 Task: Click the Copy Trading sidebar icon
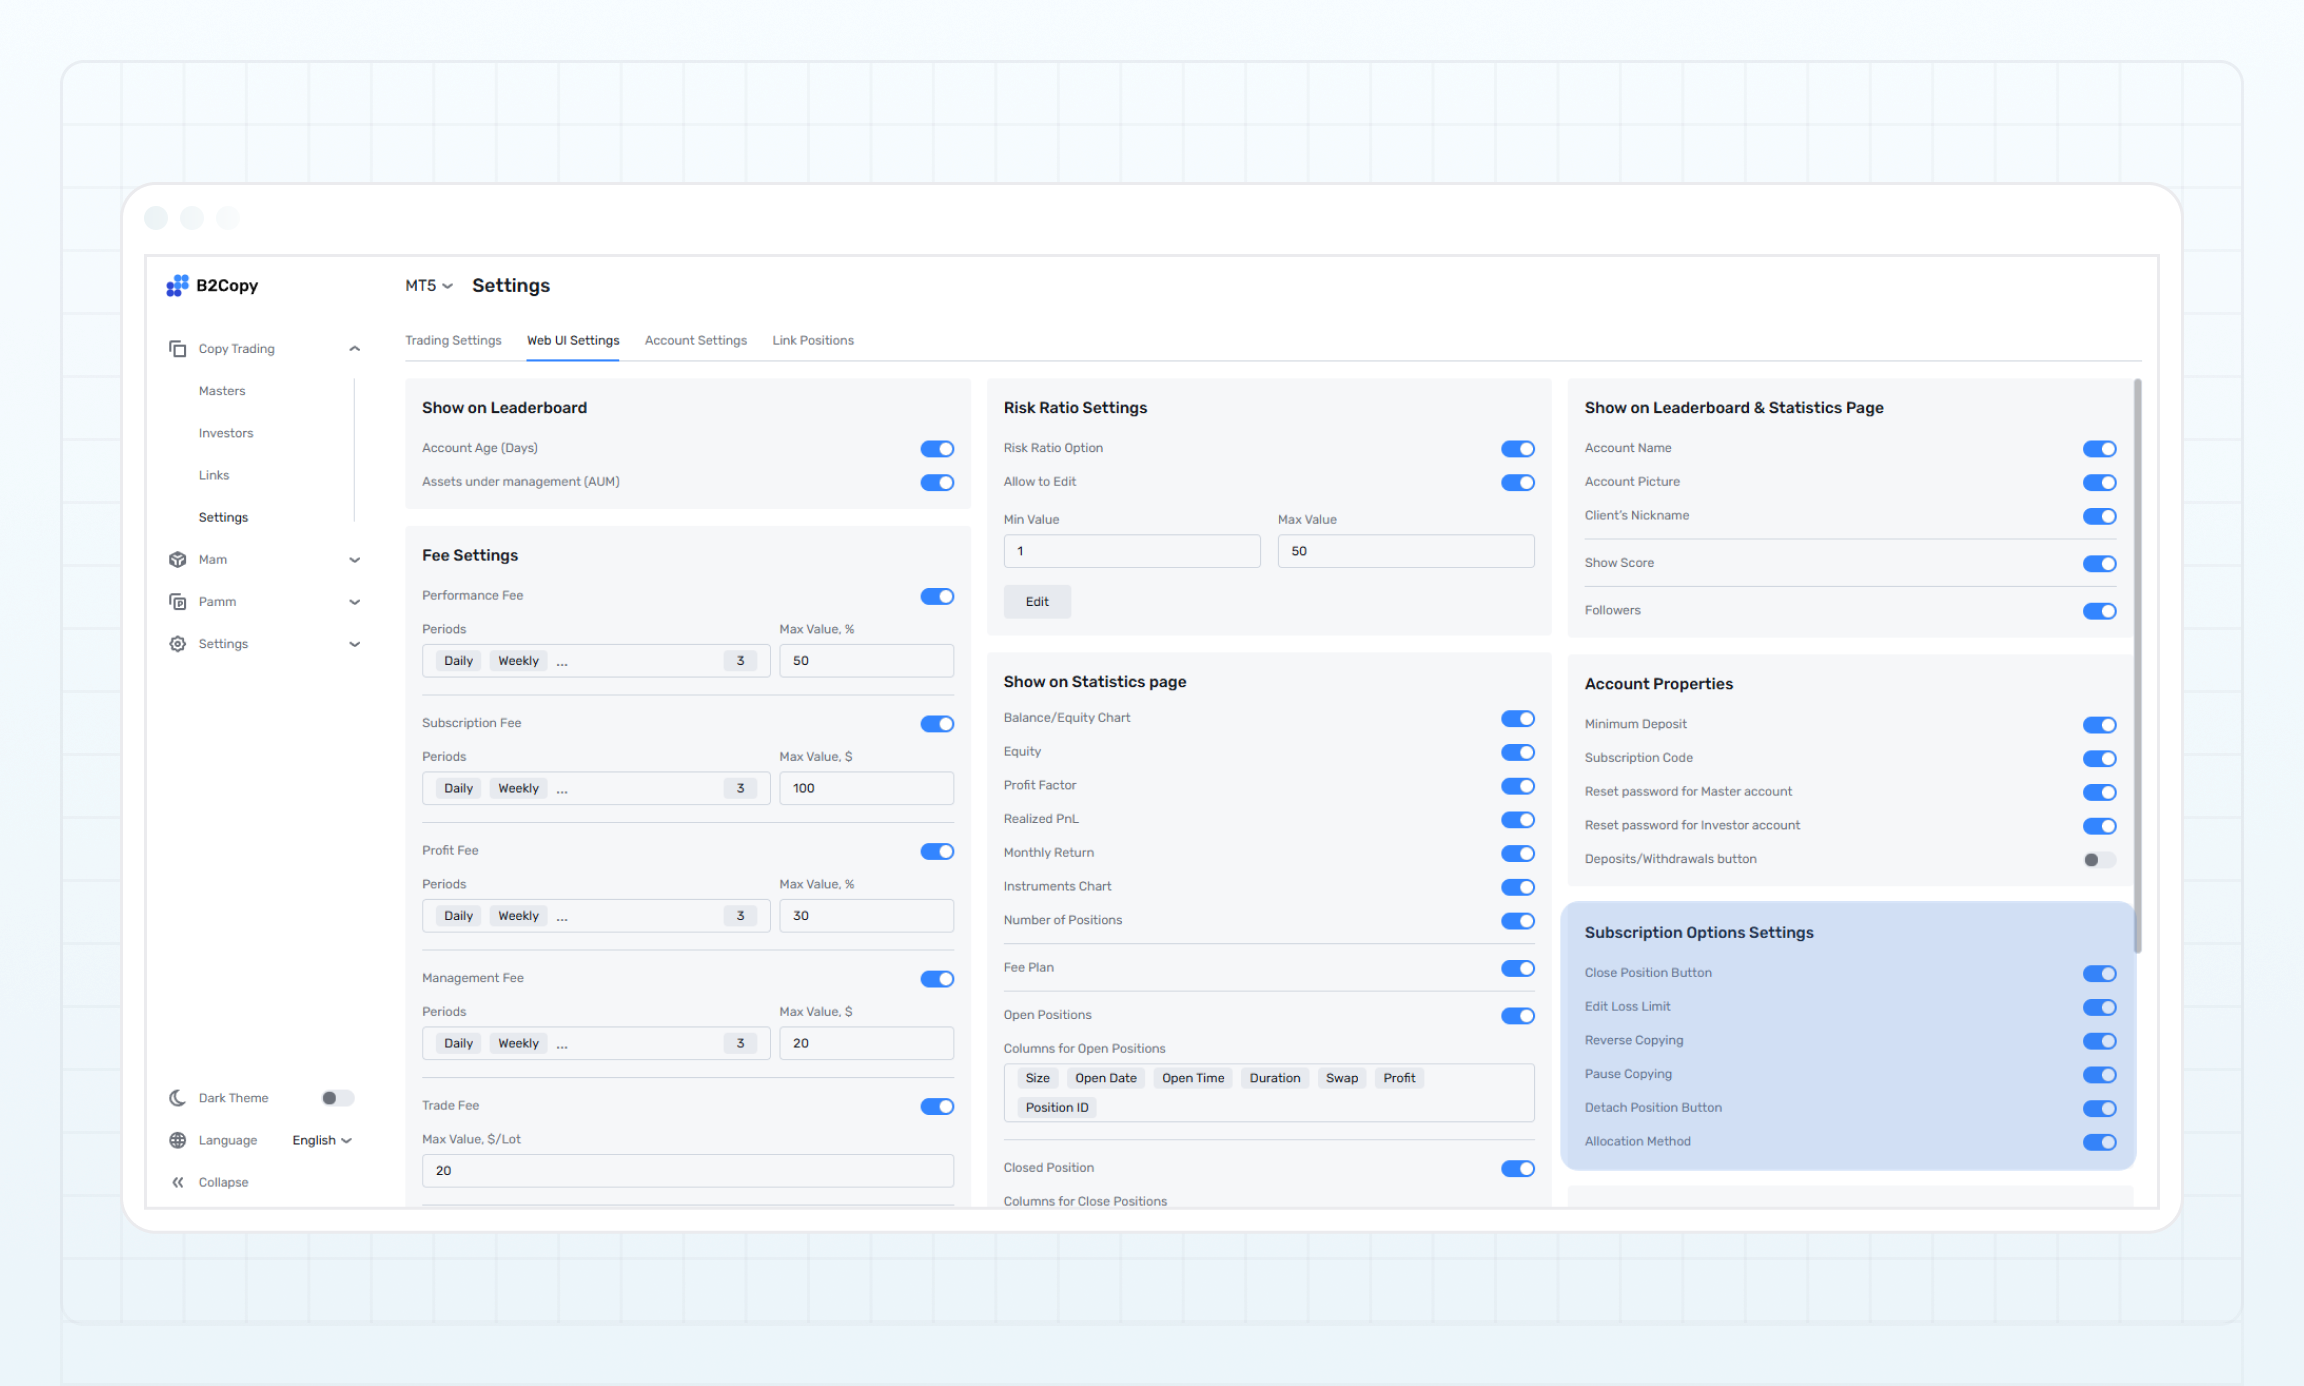pyautogui.click(x=178, y=349)
